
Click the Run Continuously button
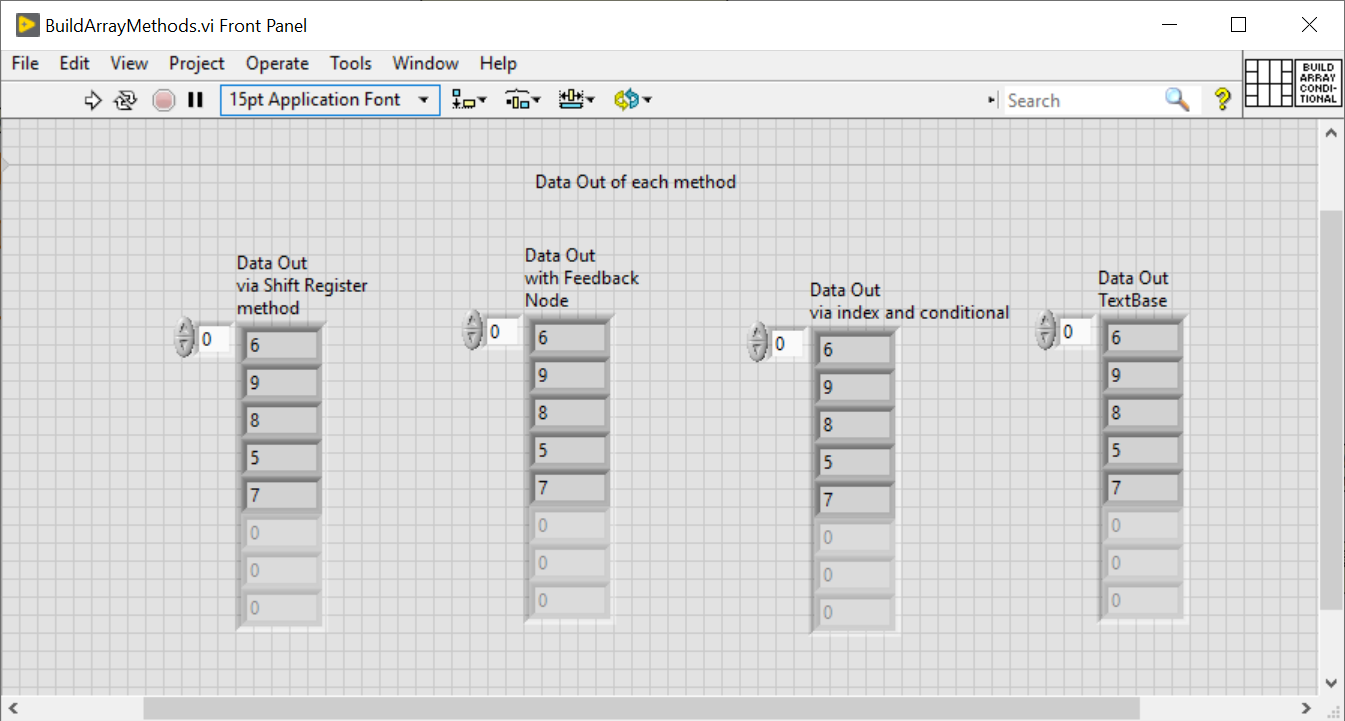[125, 100]
